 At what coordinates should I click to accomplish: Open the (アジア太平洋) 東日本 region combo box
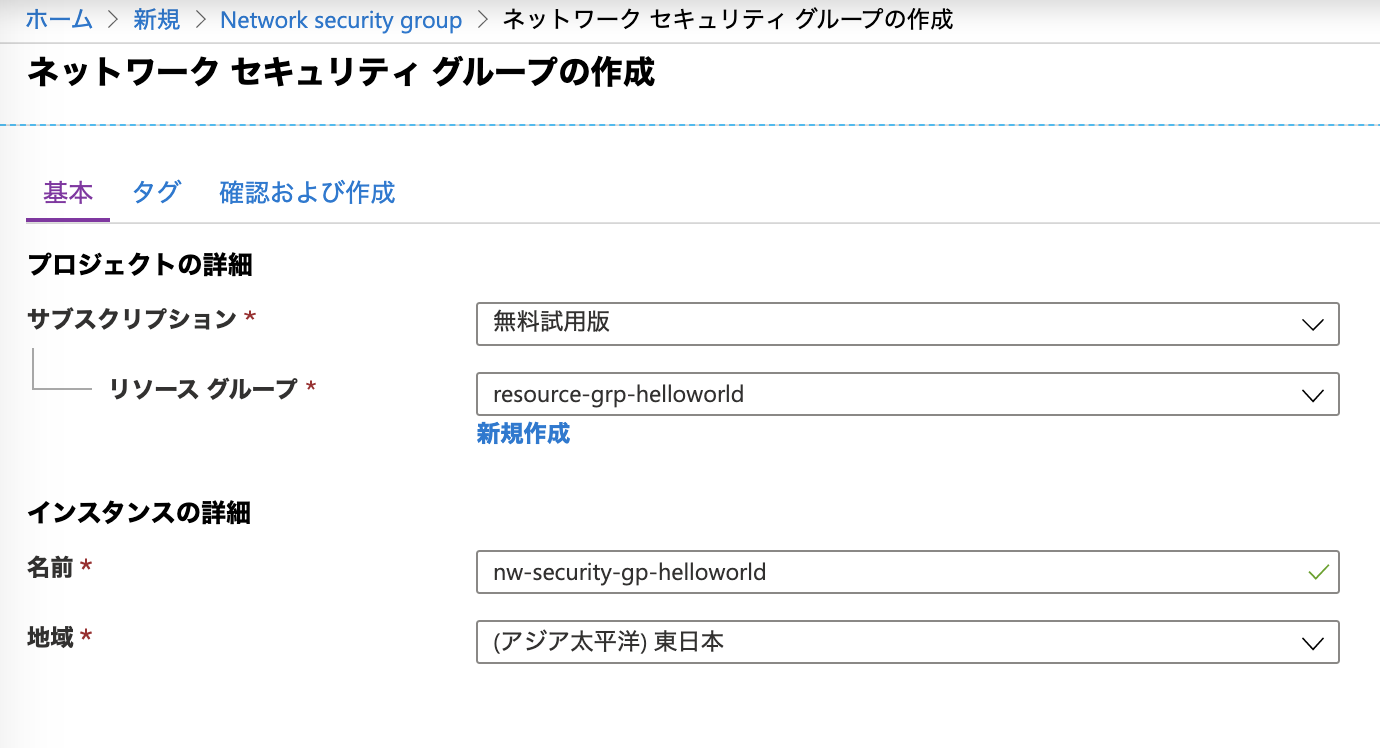[908, 642]
